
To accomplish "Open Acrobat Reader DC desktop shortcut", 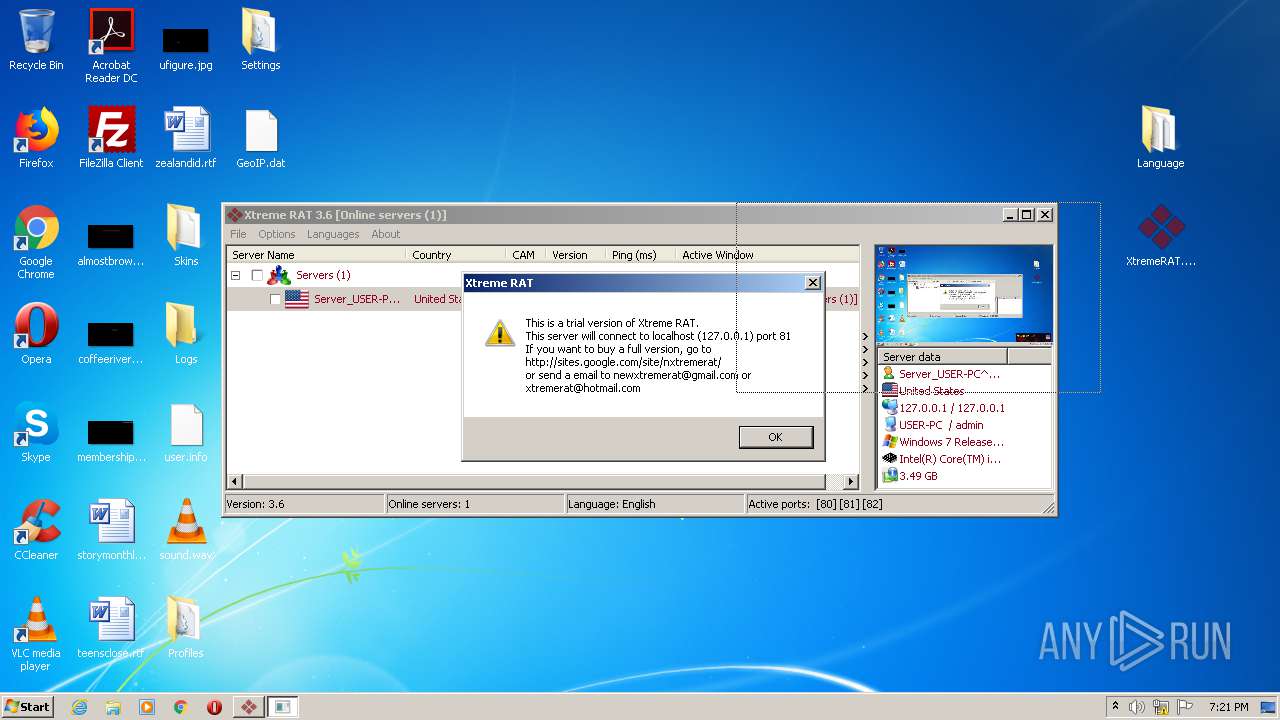I will [x=111, y=46].
